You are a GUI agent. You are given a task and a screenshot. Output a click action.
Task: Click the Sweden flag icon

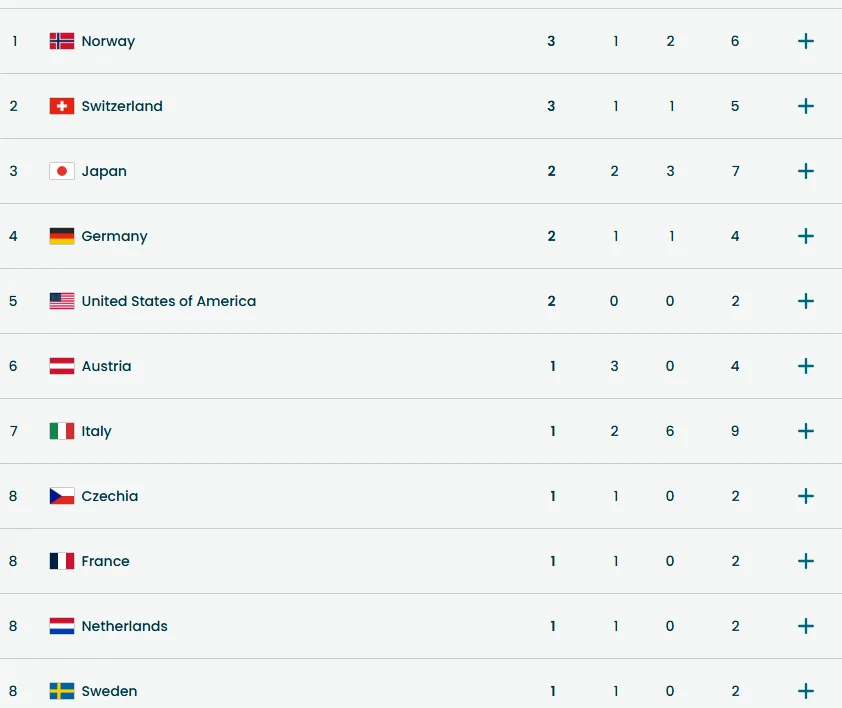click(62, 691)
